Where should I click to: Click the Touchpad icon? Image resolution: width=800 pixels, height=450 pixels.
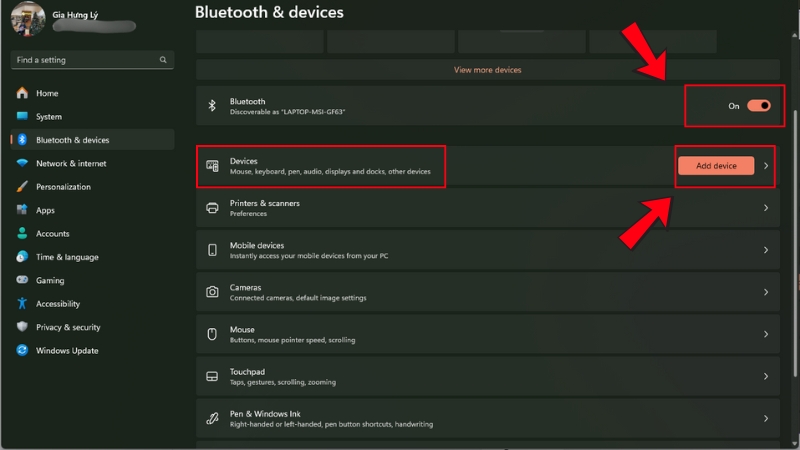pos(212,377)
